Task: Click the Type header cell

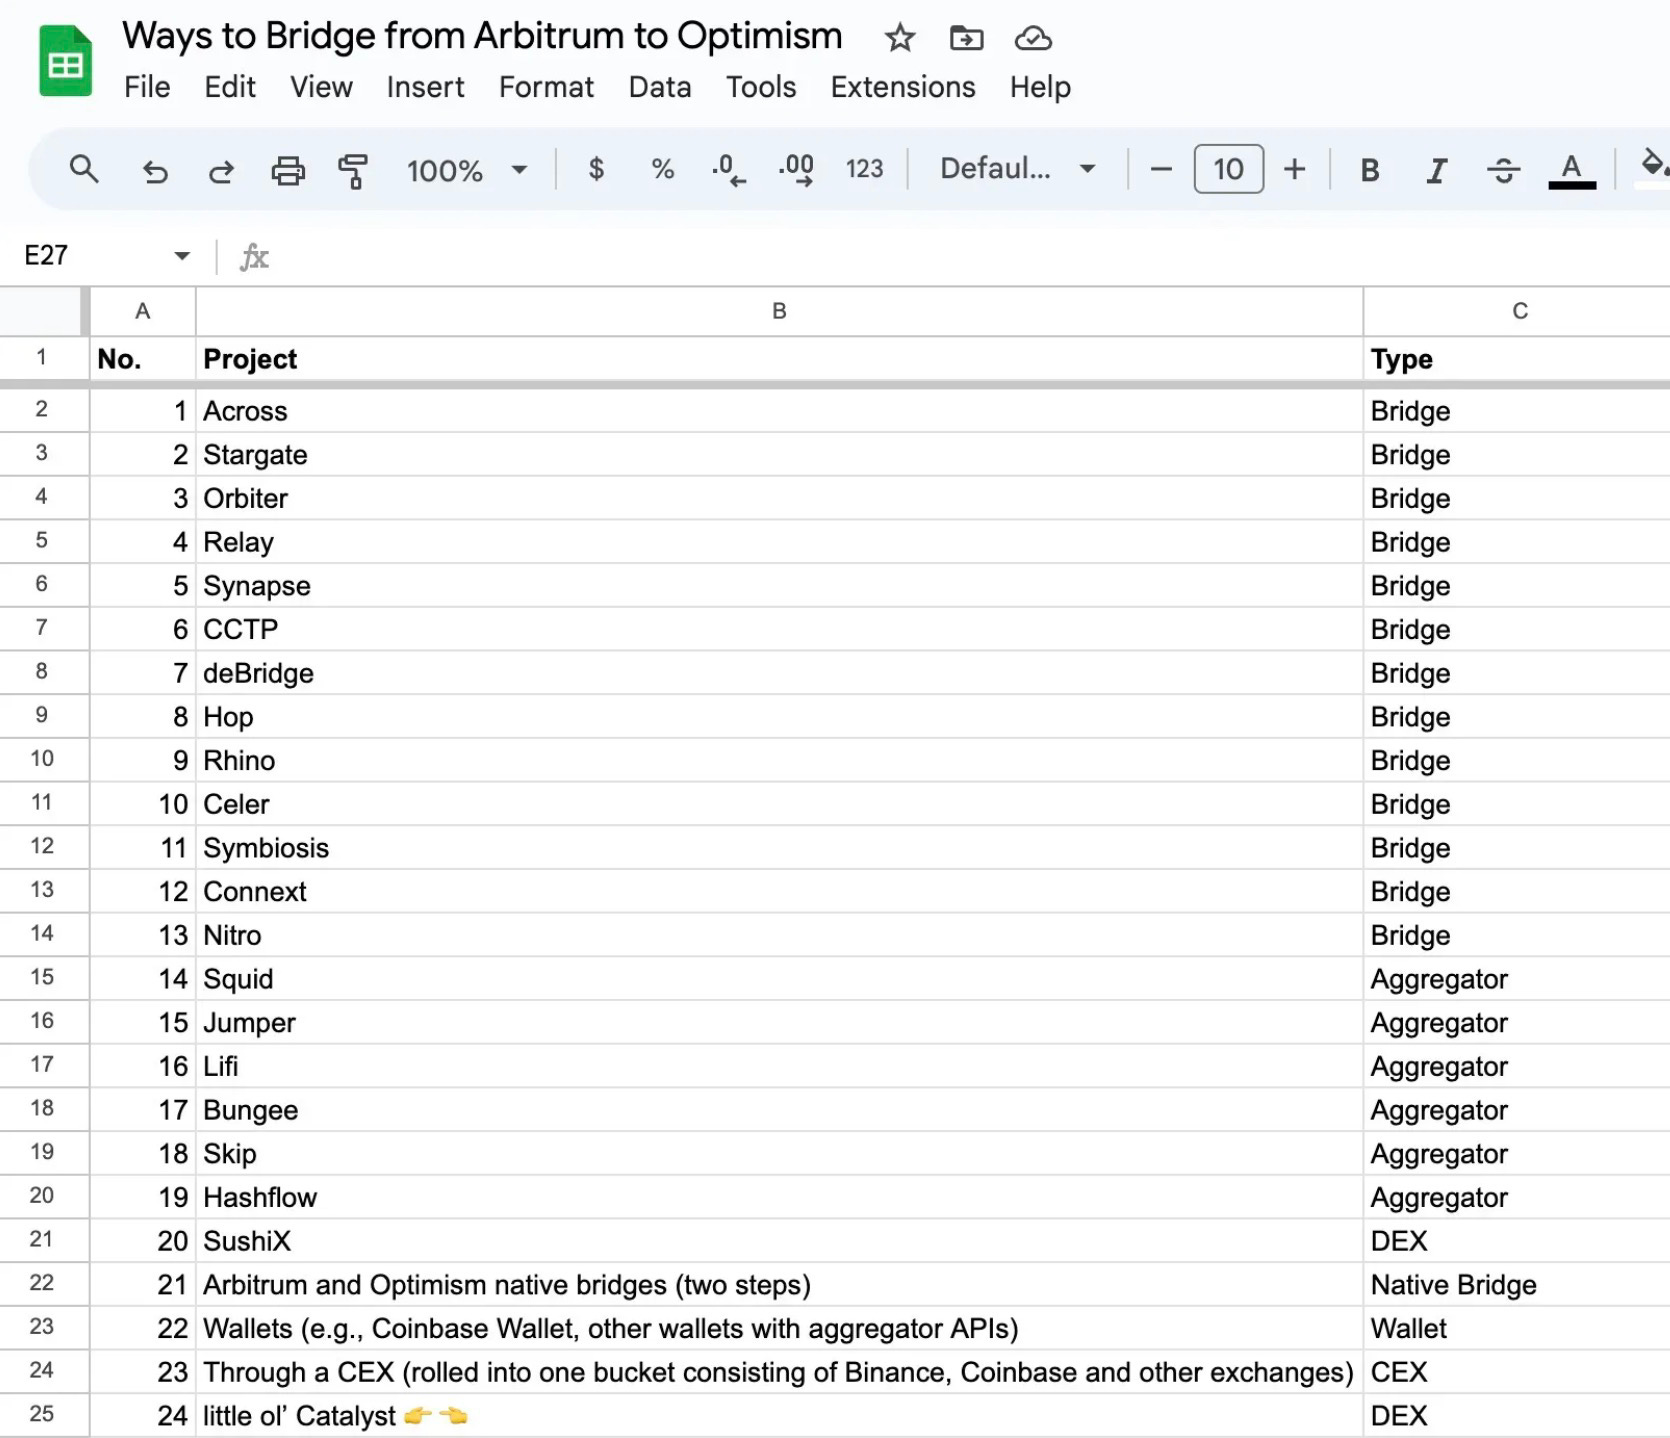Action: 1517,359
